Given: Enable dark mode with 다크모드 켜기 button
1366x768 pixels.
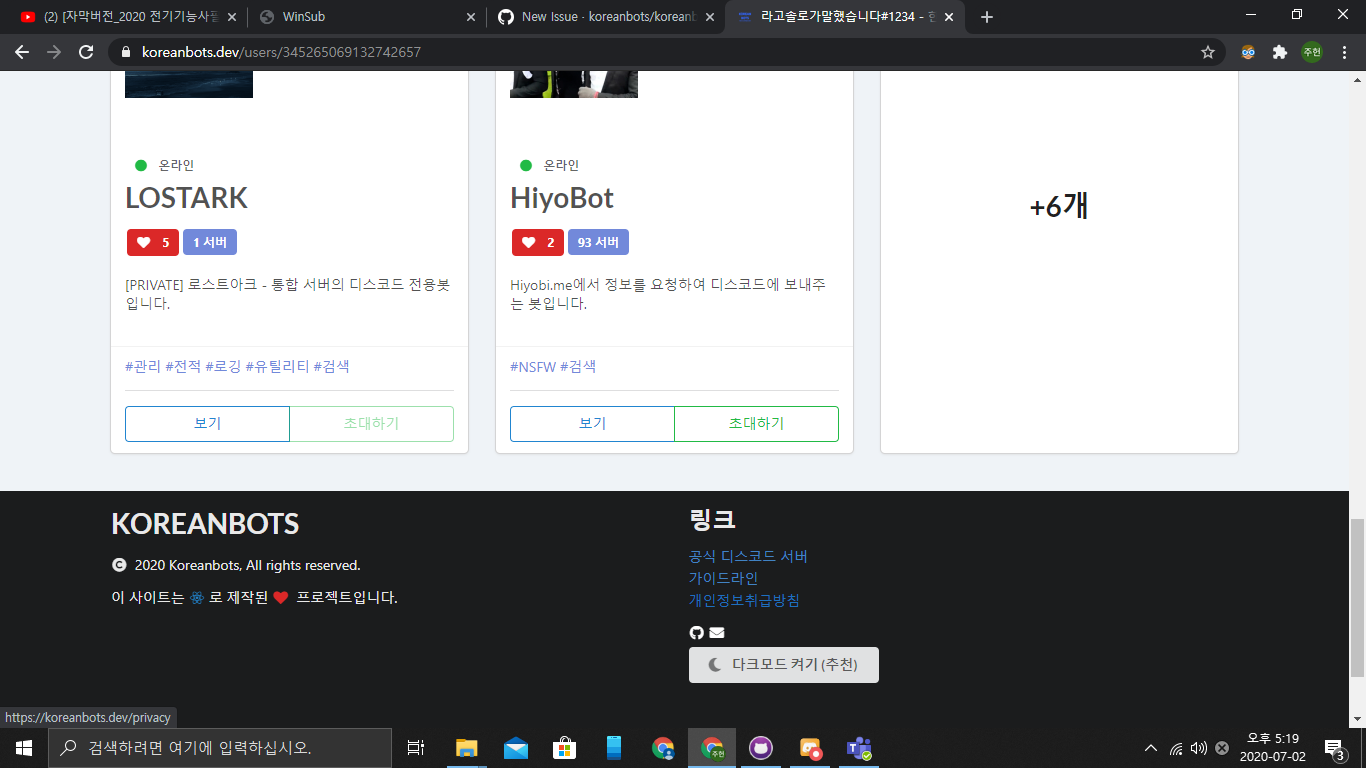Looking at the screenshot, I should (783, 664).
